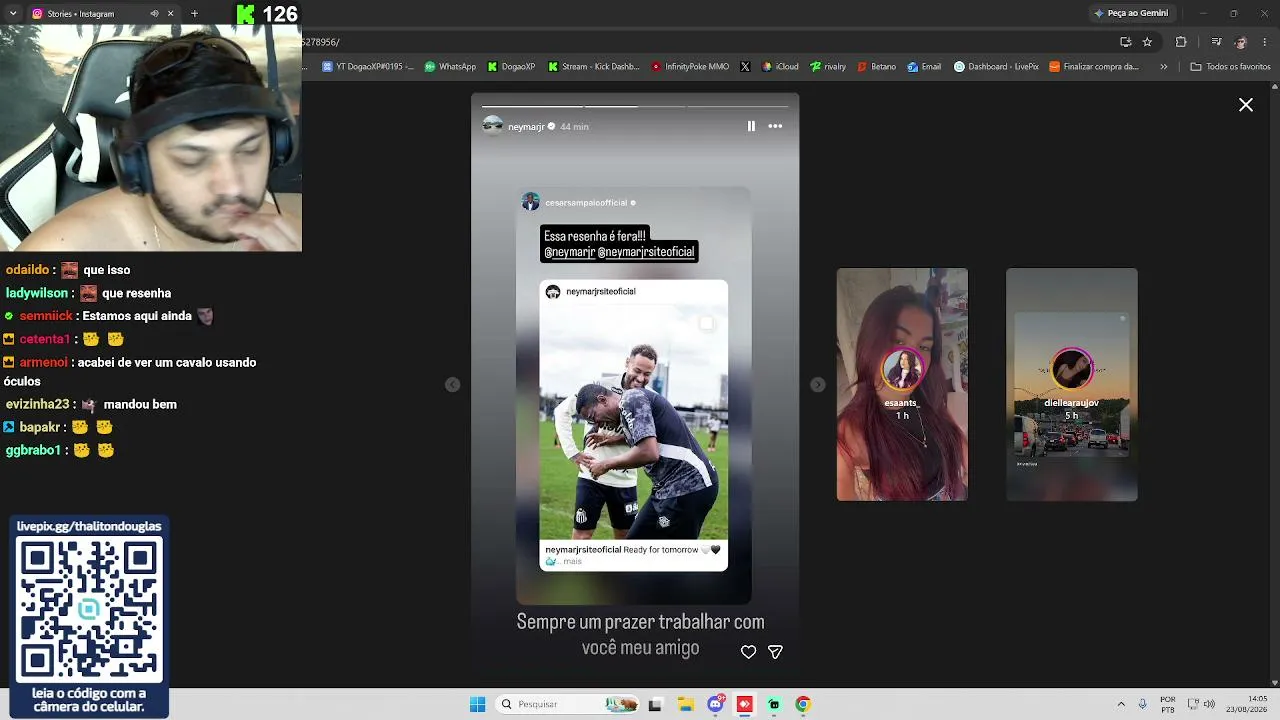Open the cesarsampaioofficial reshared profile link

tap(586, 203)
